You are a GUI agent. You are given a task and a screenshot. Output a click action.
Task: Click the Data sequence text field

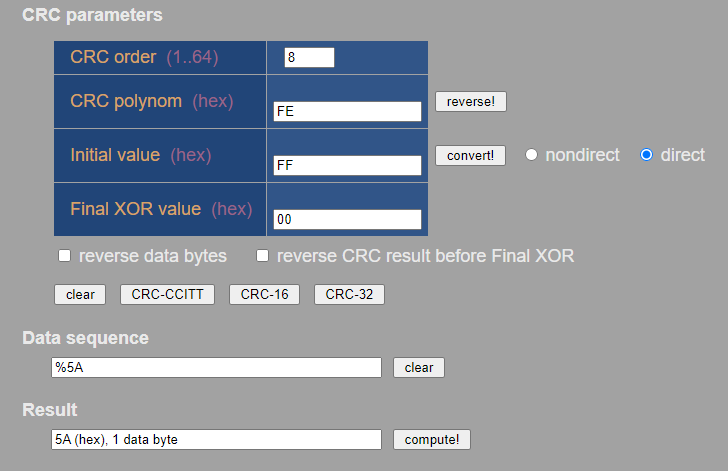[x=216, y=368]
